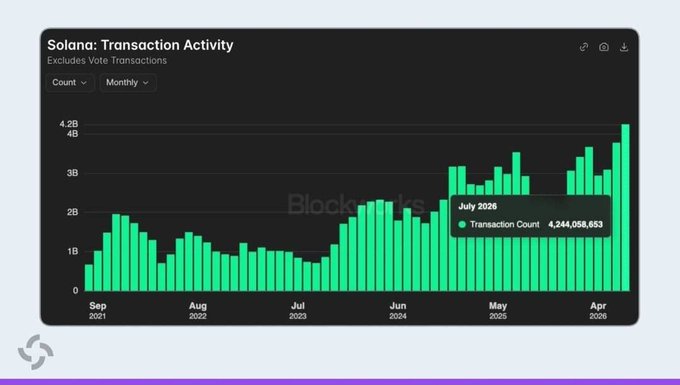Click the July 2026 tooltip heading
This screenshot has height=385, width=680.
[477, 206]
